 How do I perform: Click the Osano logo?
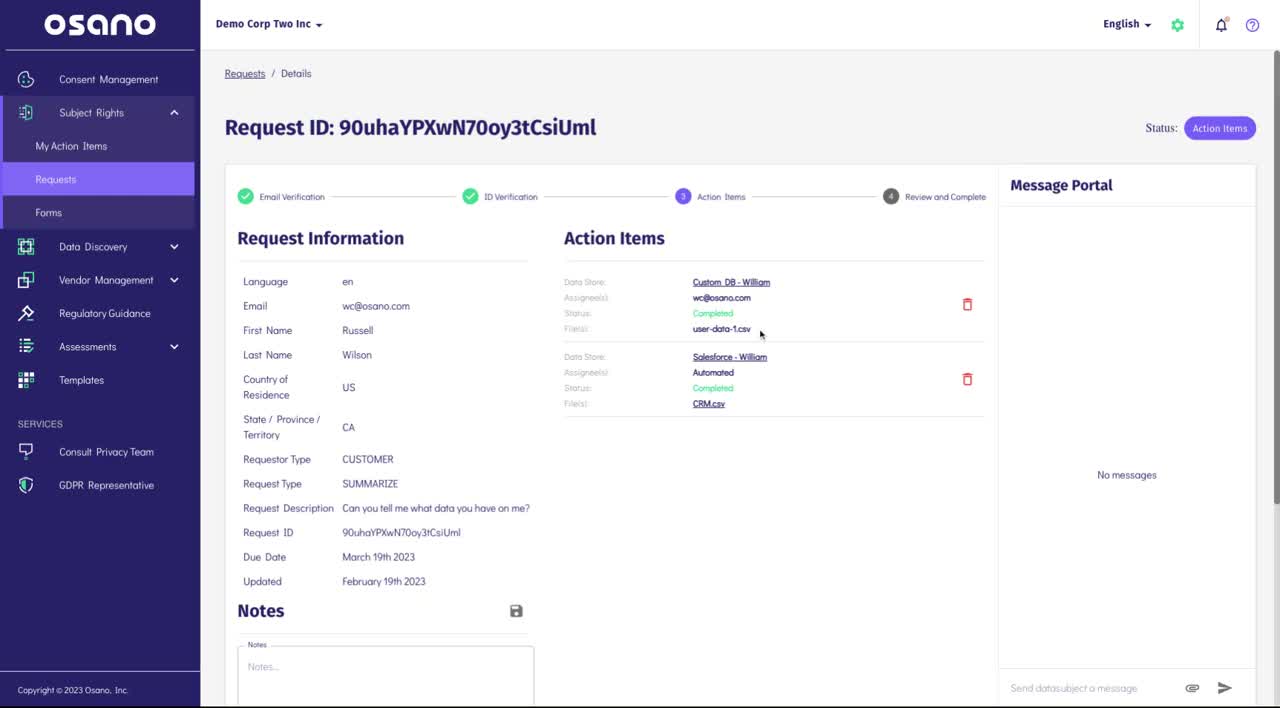pos(100,24)
